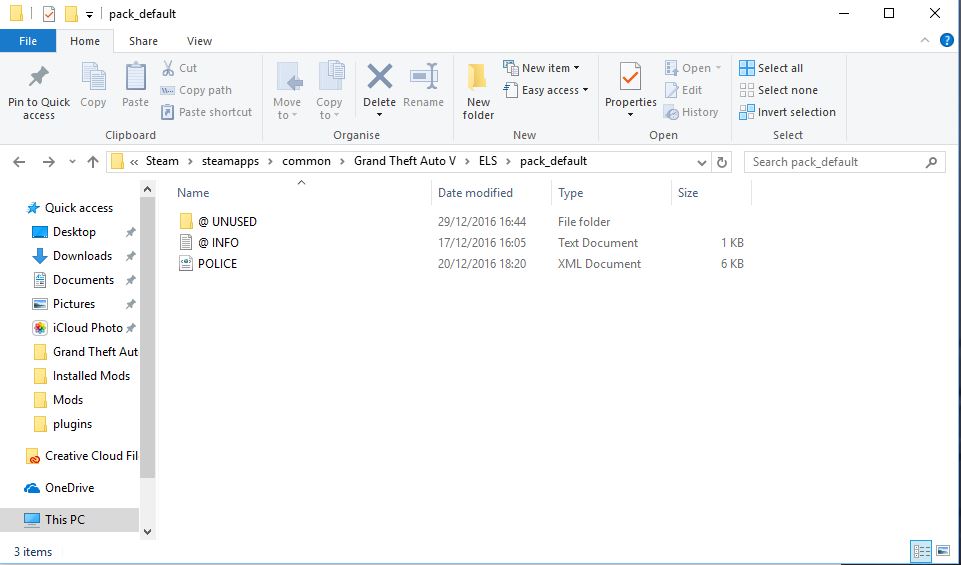961x565 pixels.
Task: Click the Open ribbon command
Action: [x=693, y=68]
